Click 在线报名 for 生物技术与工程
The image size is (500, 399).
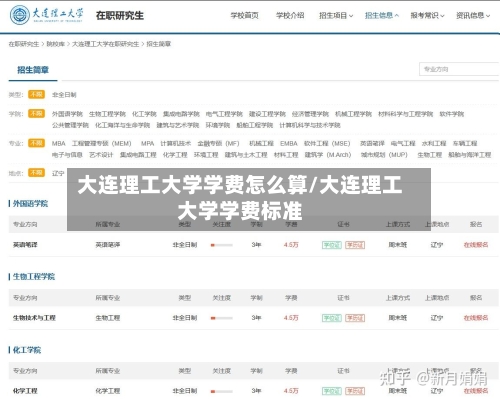coord(476,318)
